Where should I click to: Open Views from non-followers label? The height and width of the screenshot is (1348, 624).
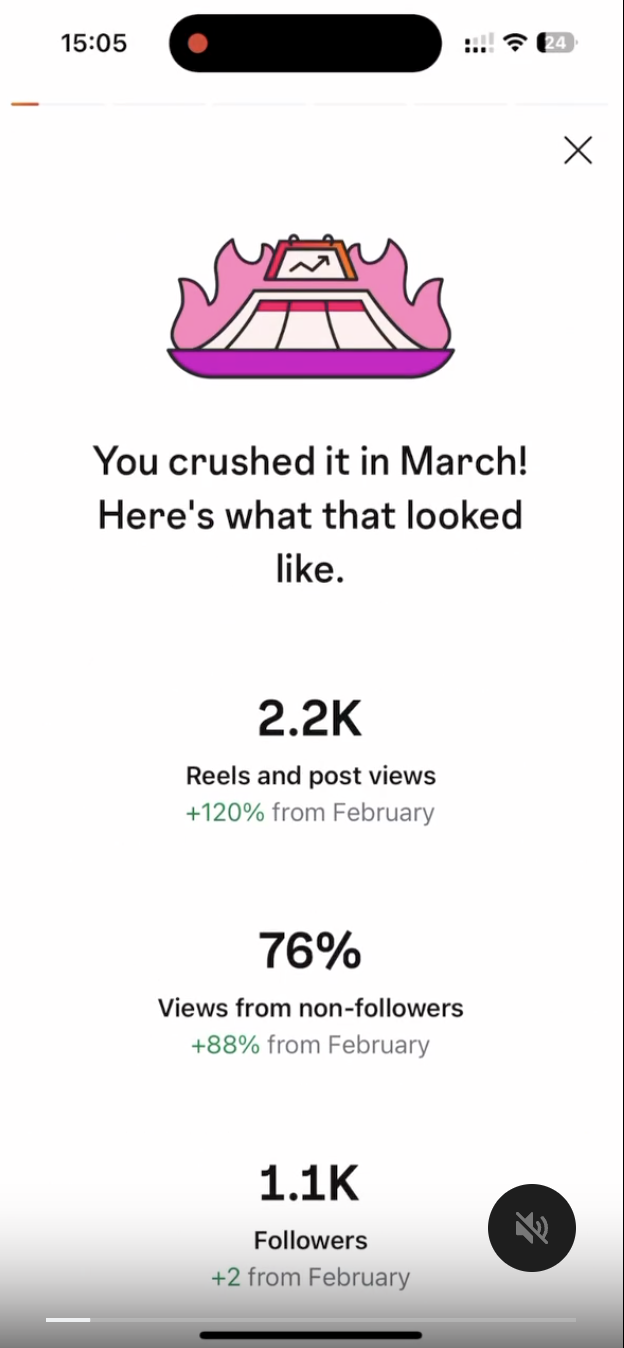pos(310,1007)
